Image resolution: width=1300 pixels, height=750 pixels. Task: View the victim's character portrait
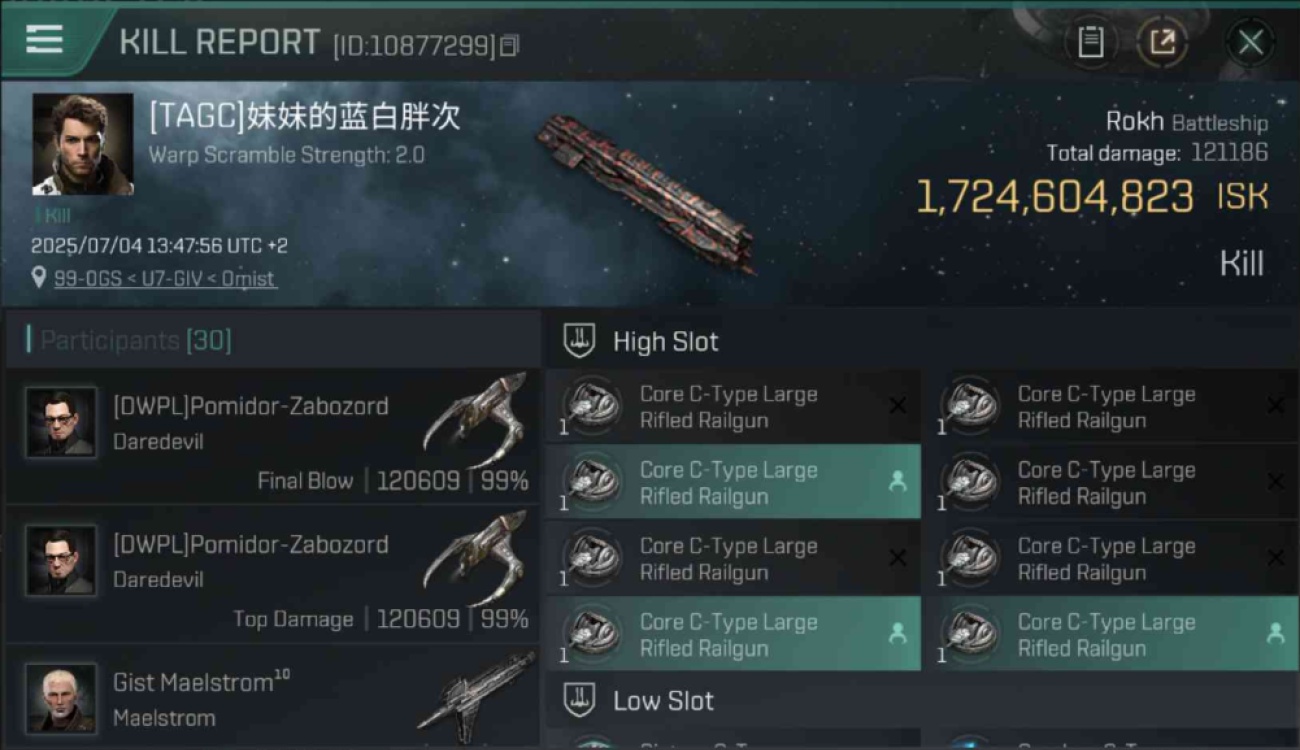point(82,144)
